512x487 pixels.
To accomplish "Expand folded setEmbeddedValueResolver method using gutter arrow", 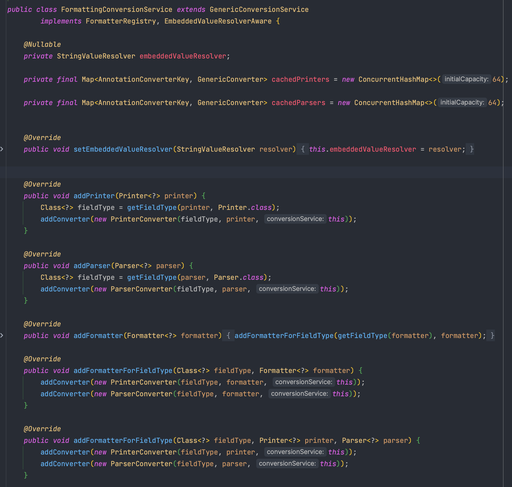I will pyautogui.click(x=1, y=149).
